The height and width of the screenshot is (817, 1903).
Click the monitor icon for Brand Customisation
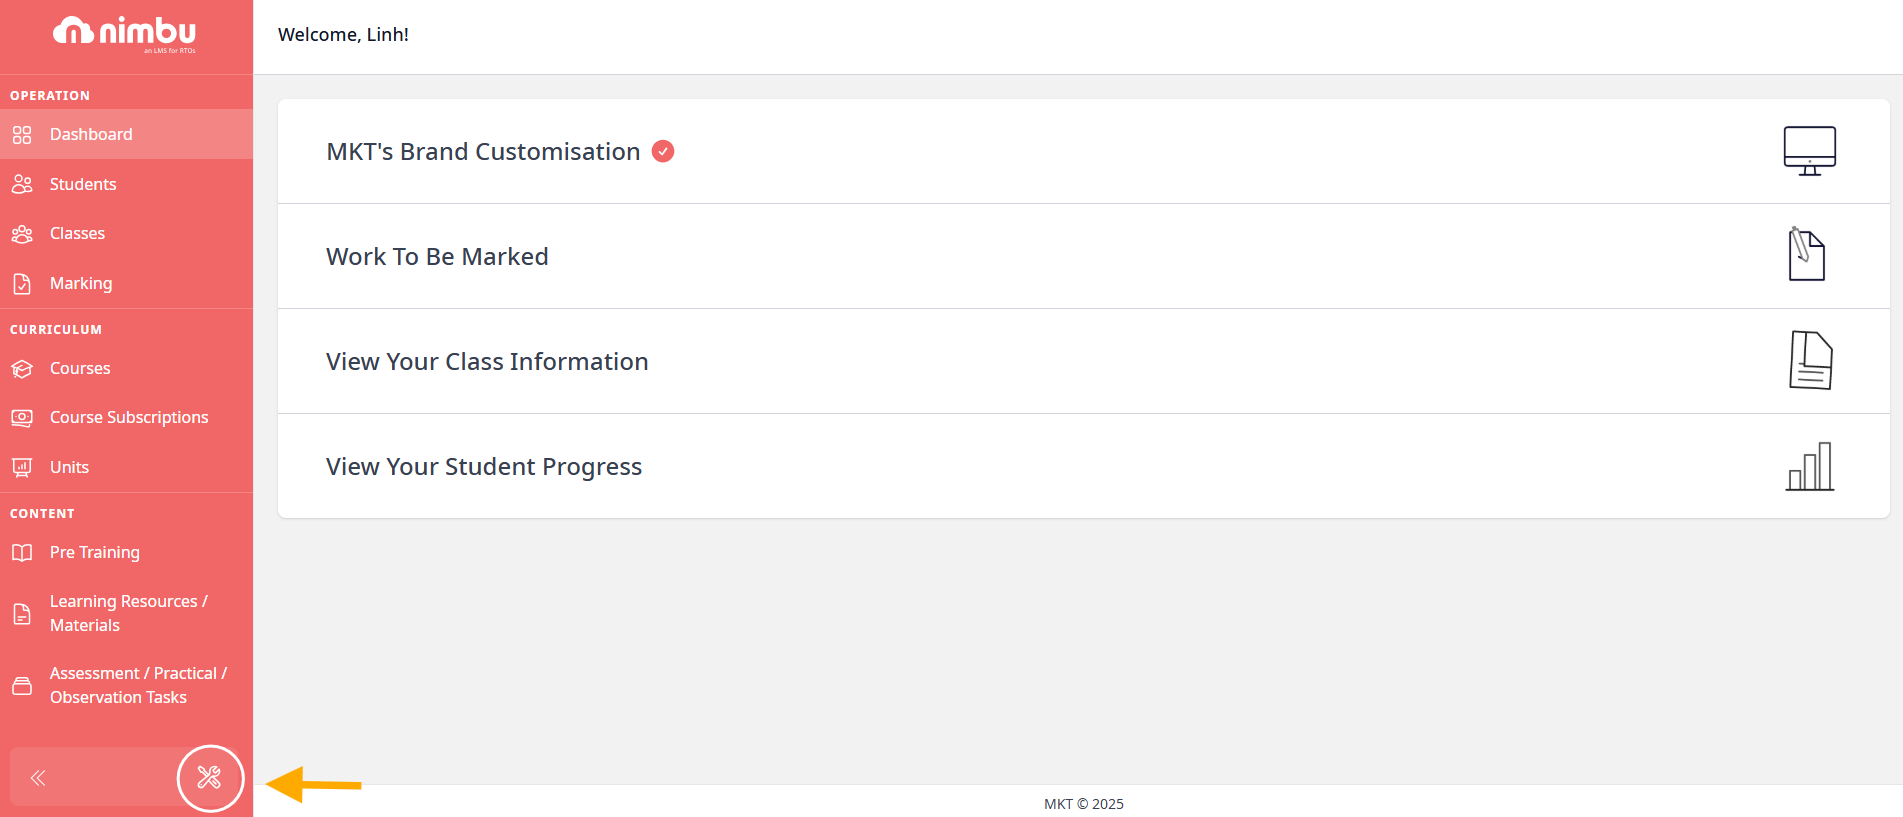coord(1809,151)
